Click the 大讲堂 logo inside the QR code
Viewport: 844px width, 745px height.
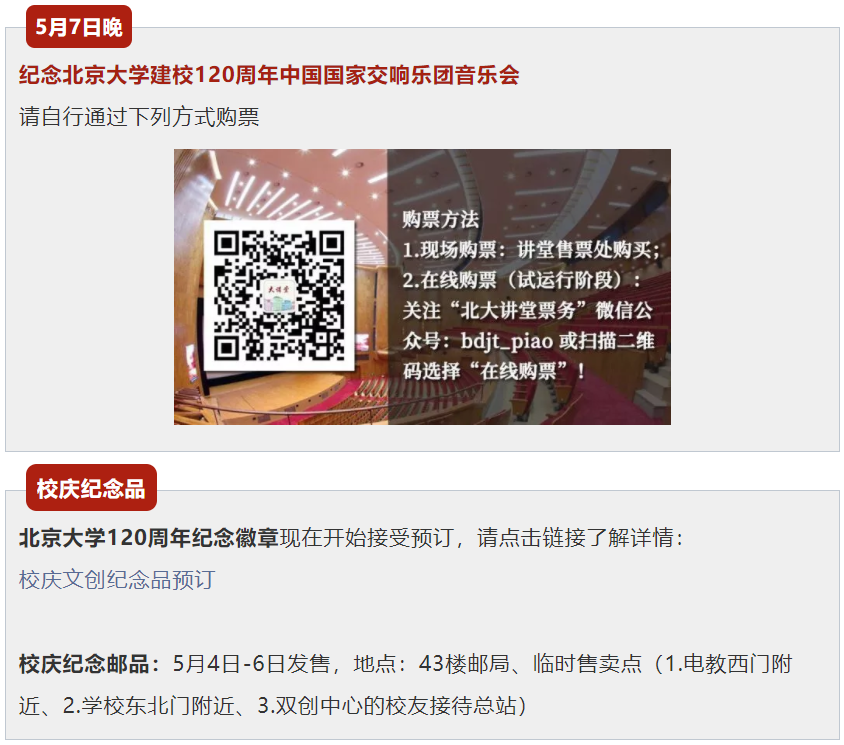[279, 296]
